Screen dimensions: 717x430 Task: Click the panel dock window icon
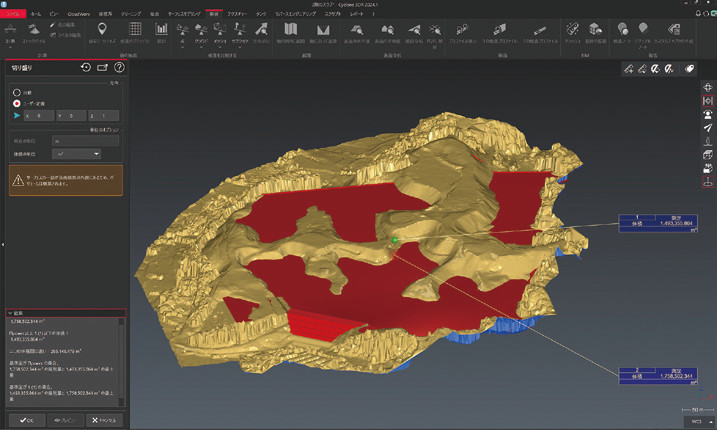point(102,68)
